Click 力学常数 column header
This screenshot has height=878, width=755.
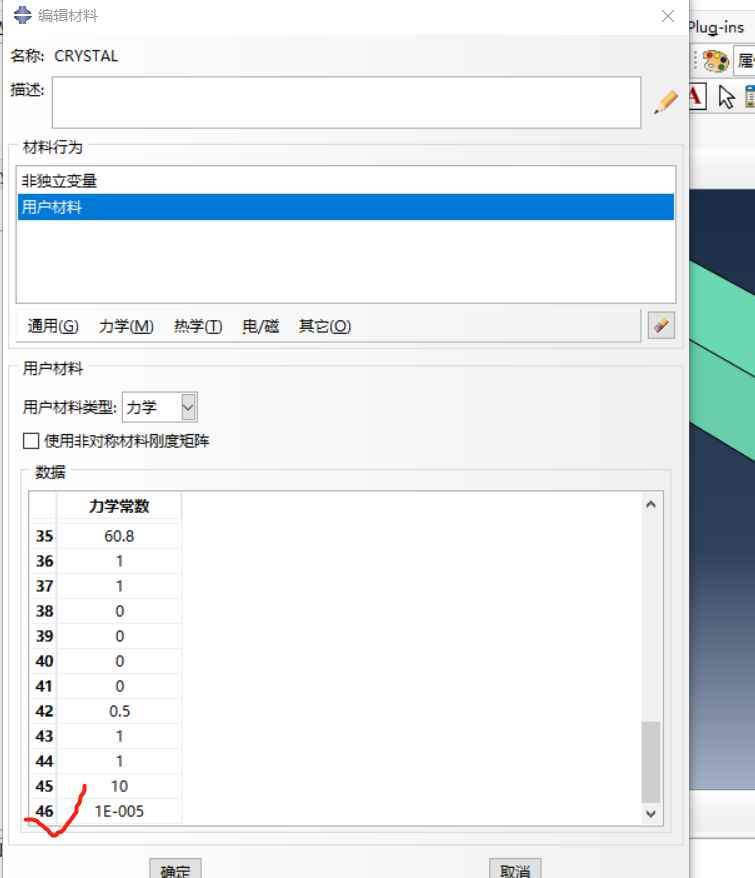pos(119,506)
